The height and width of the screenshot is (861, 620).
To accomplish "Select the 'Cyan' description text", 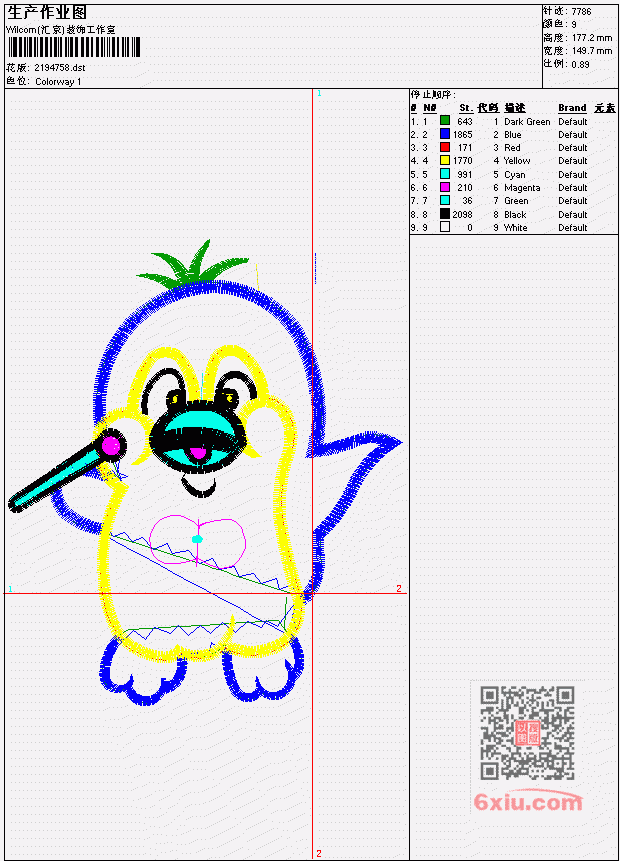I will [515, 175].
